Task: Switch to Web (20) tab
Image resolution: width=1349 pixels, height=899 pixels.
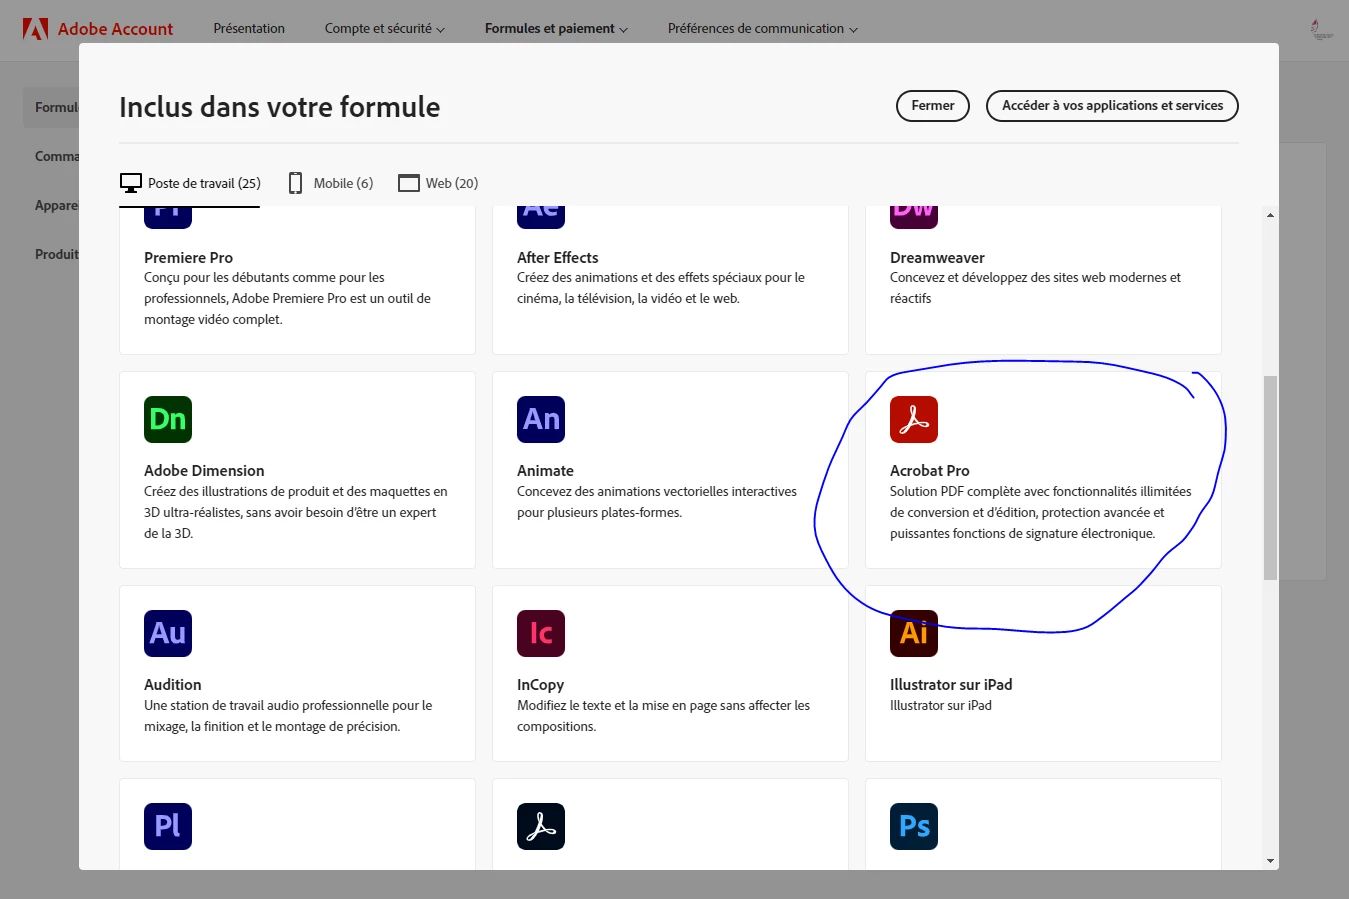Action: pyautogui.click(x=438, y=183)
